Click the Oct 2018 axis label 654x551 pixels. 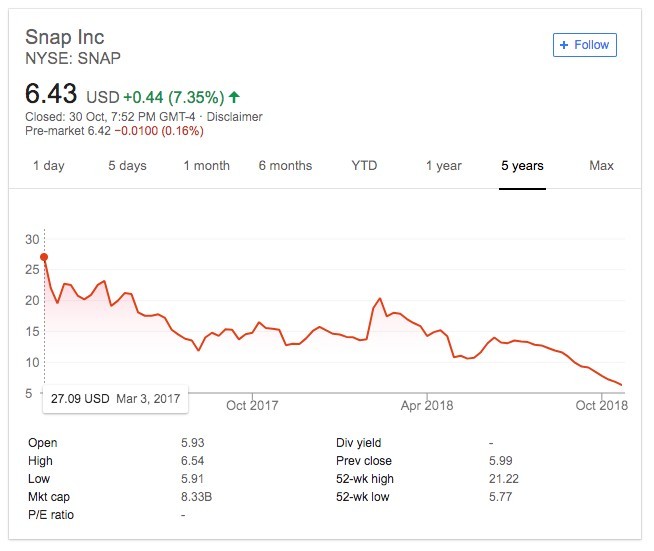coord(600,405)
